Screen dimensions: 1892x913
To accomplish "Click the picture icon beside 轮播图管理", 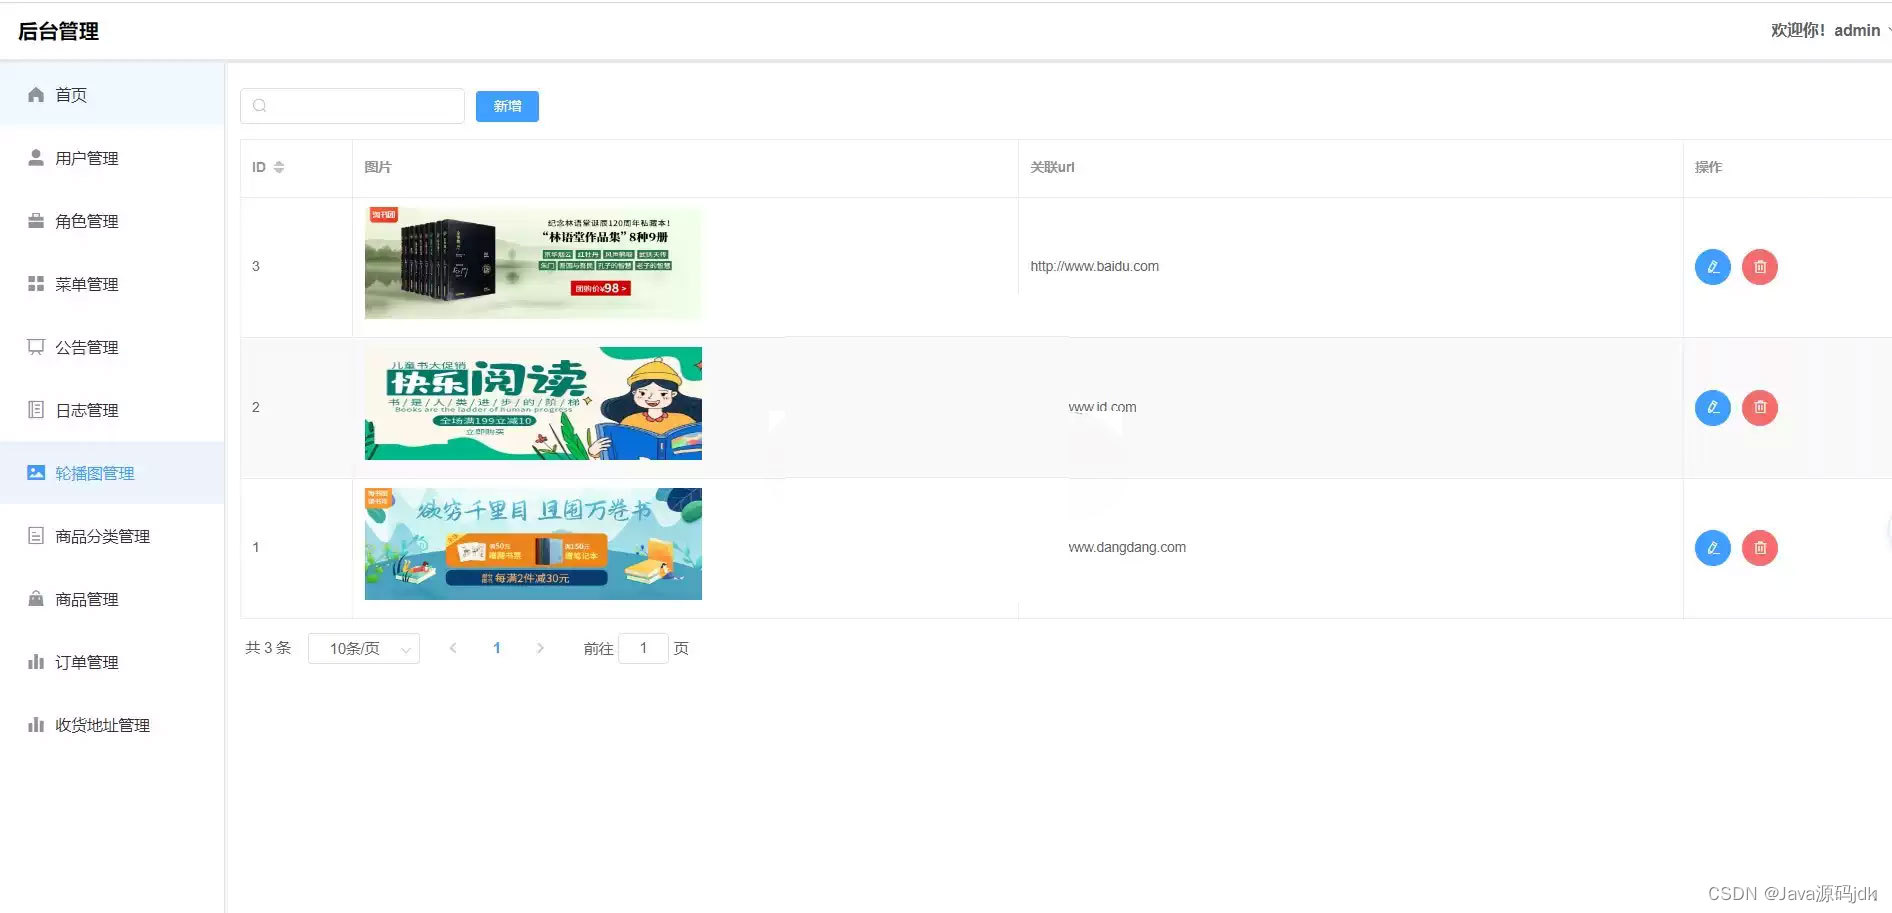I will click(36, 473).
